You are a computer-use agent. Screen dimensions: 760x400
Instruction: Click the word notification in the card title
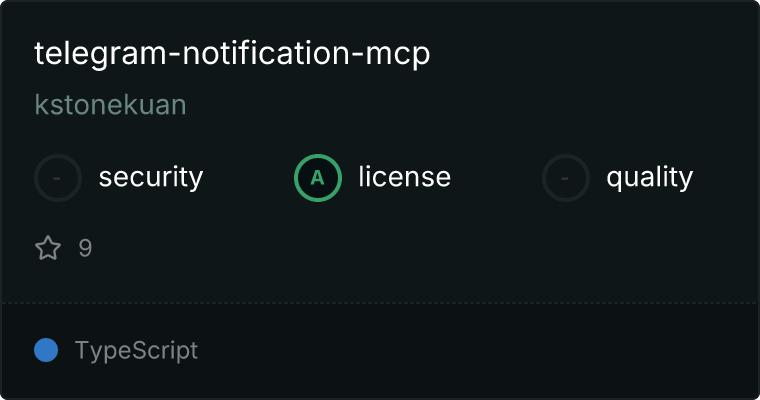coord(266,53)
